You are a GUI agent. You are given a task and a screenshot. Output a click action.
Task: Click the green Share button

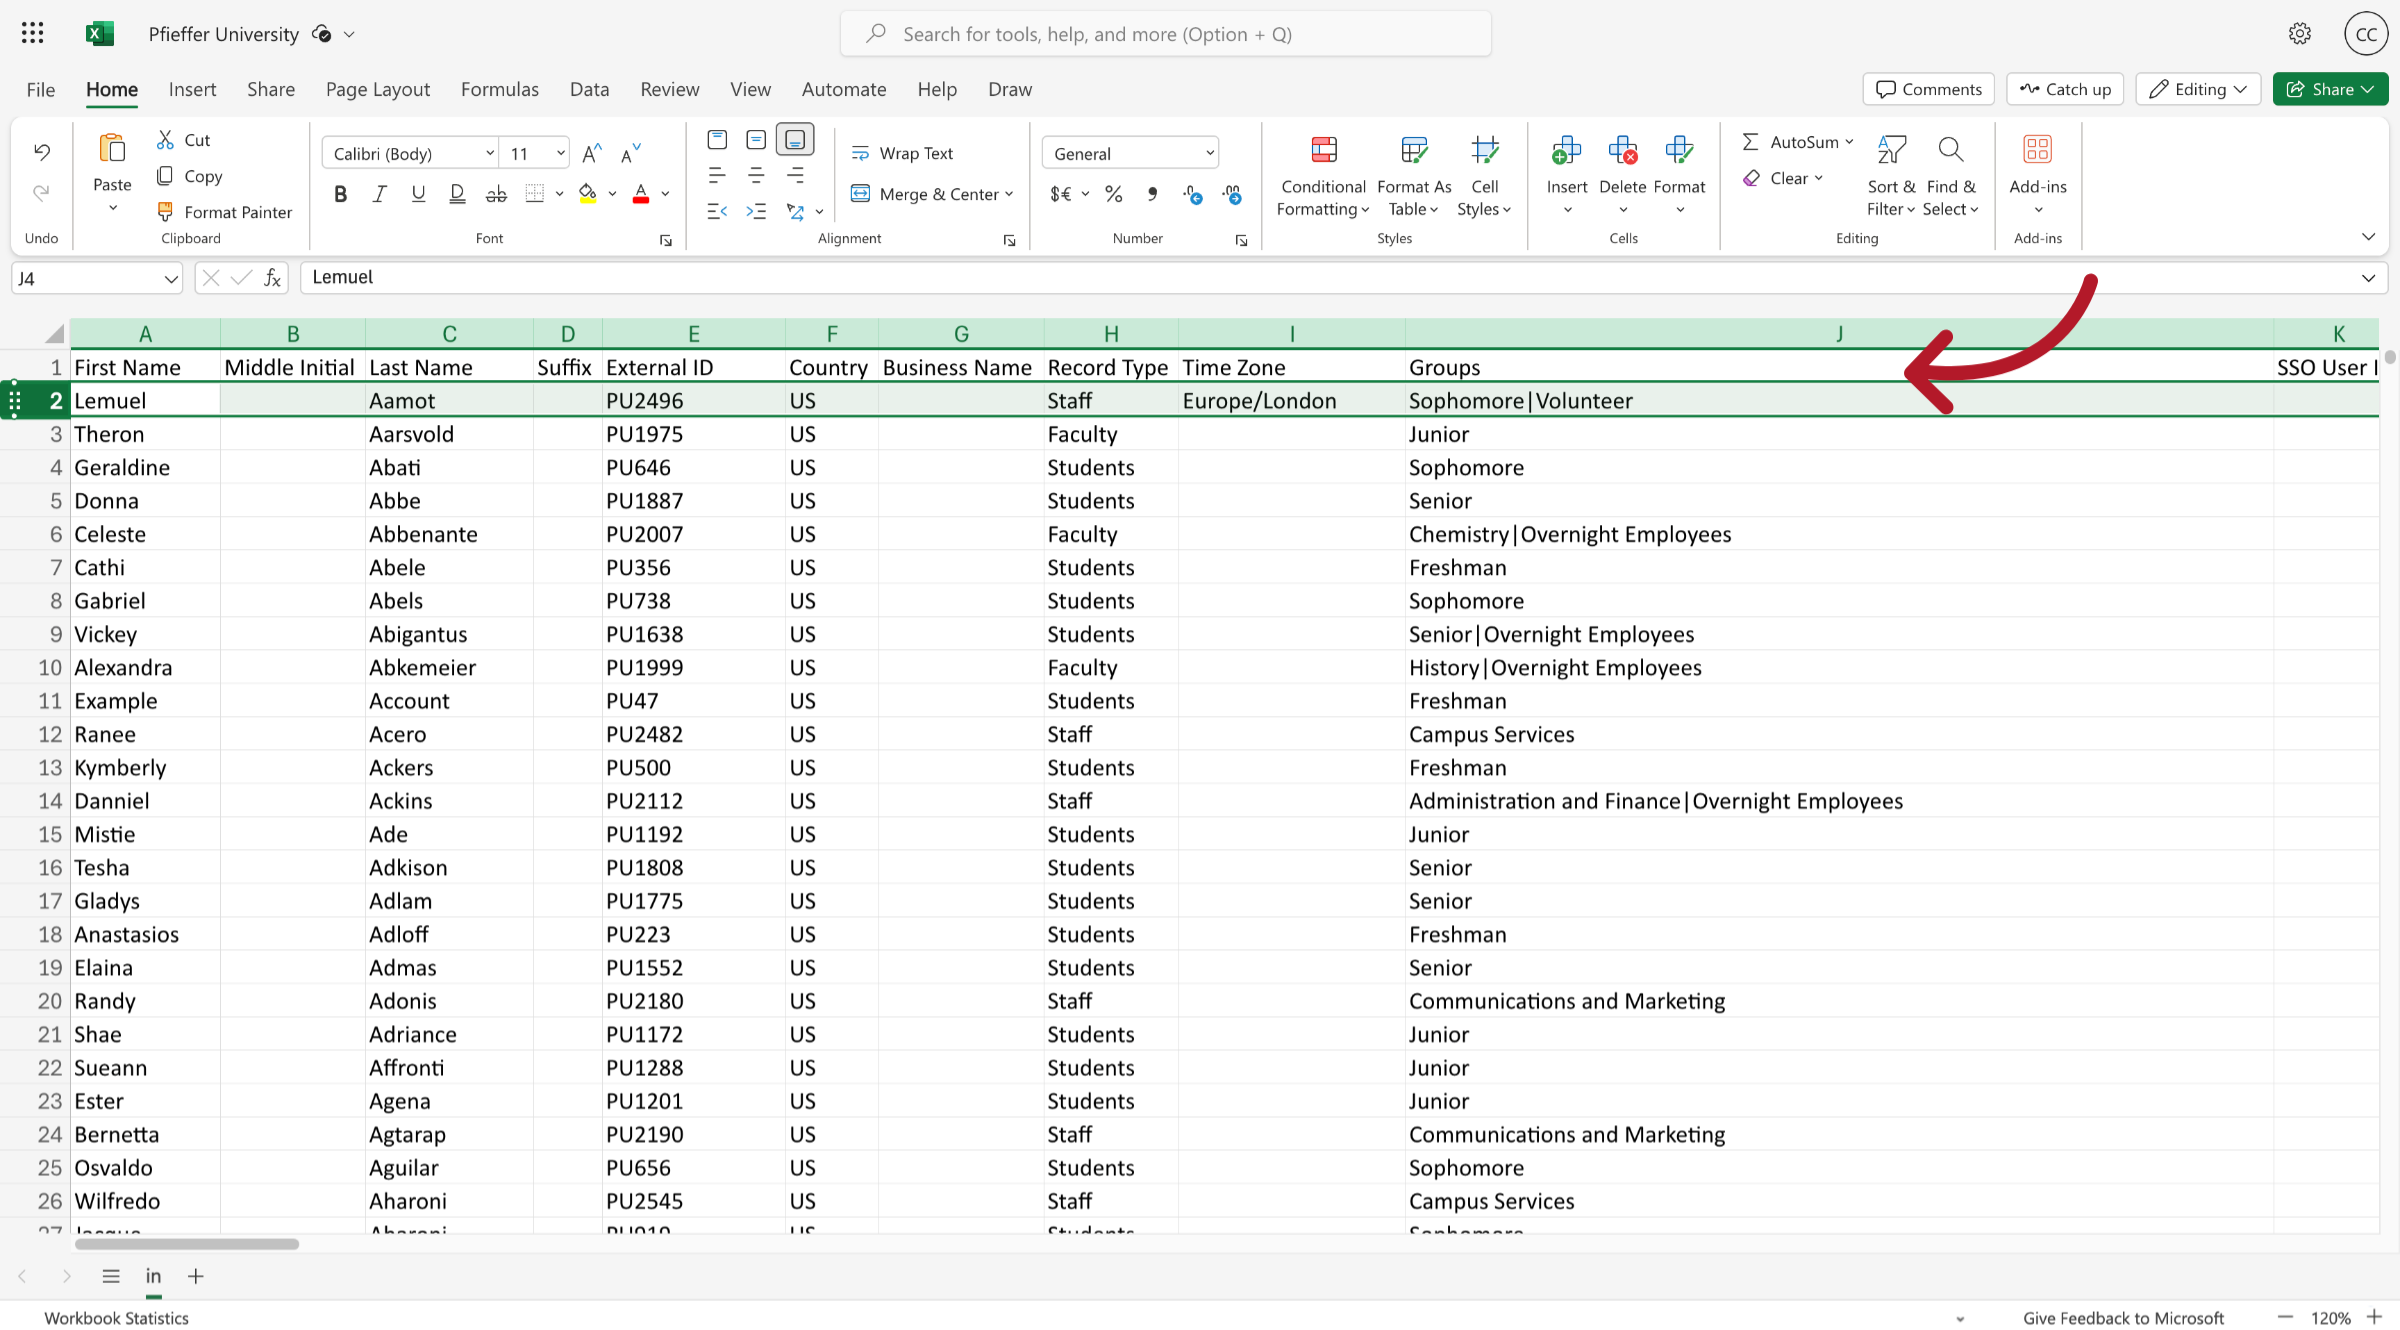(x=2330, y=89)
